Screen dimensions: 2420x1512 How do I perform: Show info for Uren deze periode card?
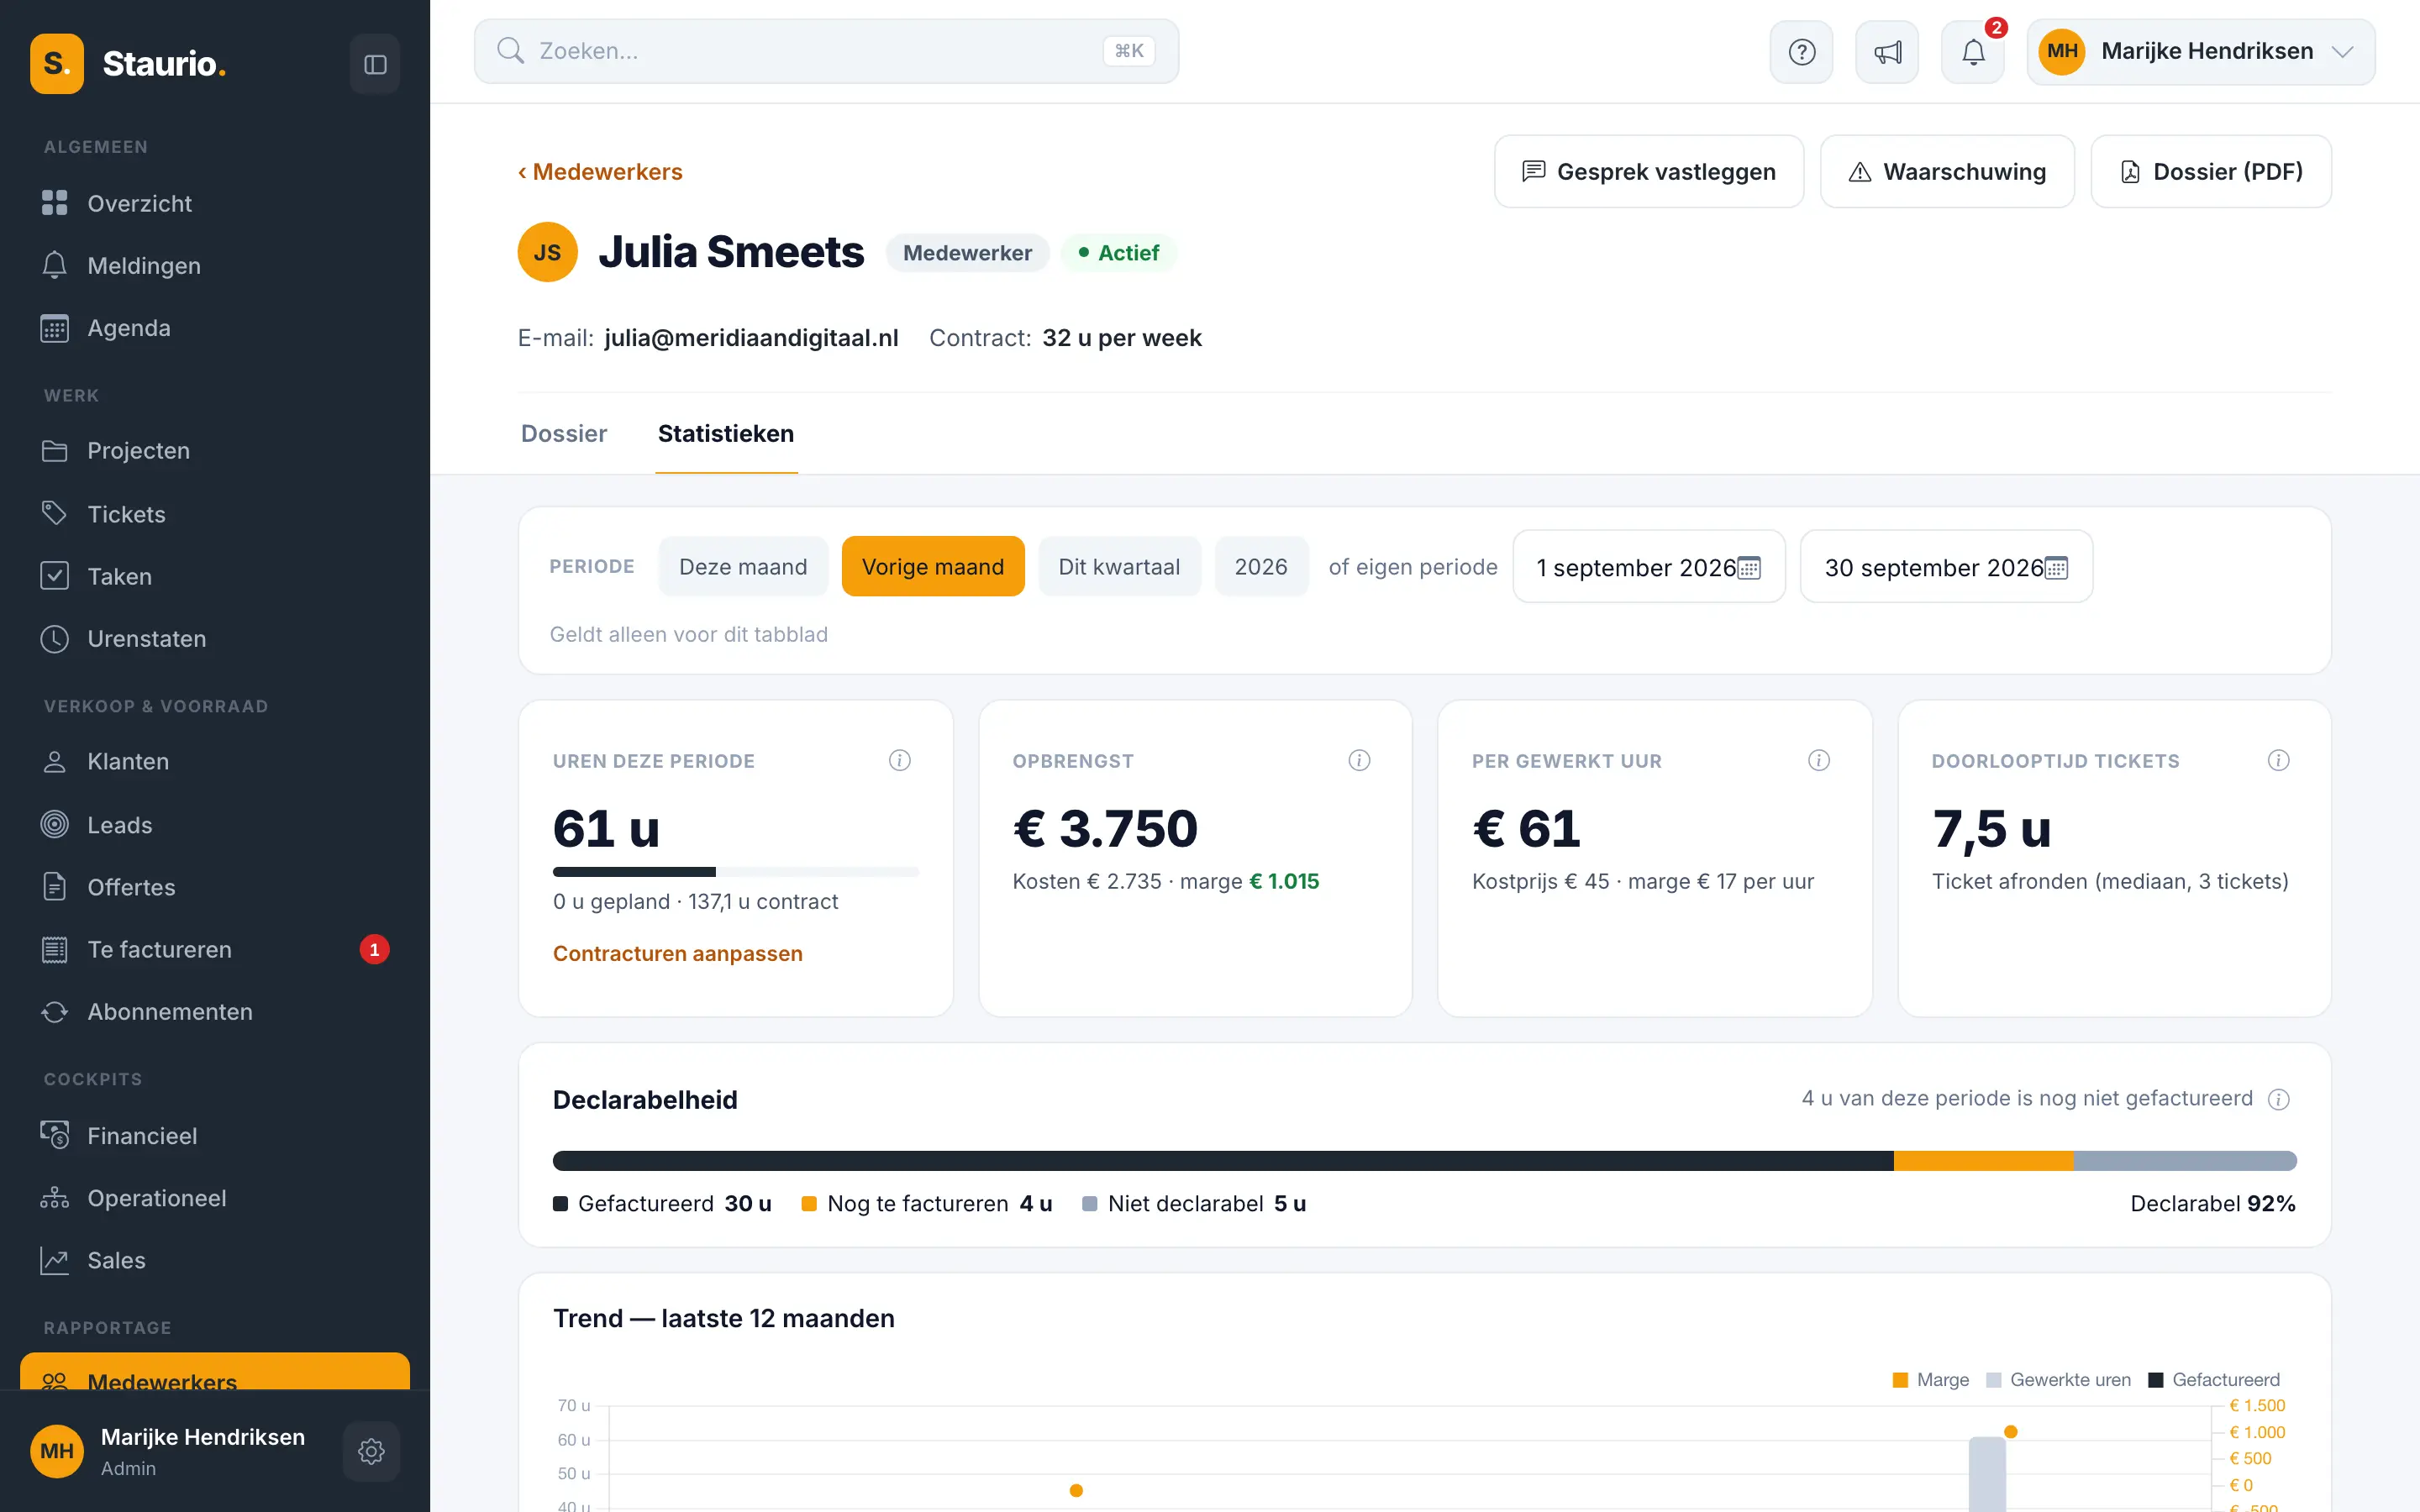(900, 760)
